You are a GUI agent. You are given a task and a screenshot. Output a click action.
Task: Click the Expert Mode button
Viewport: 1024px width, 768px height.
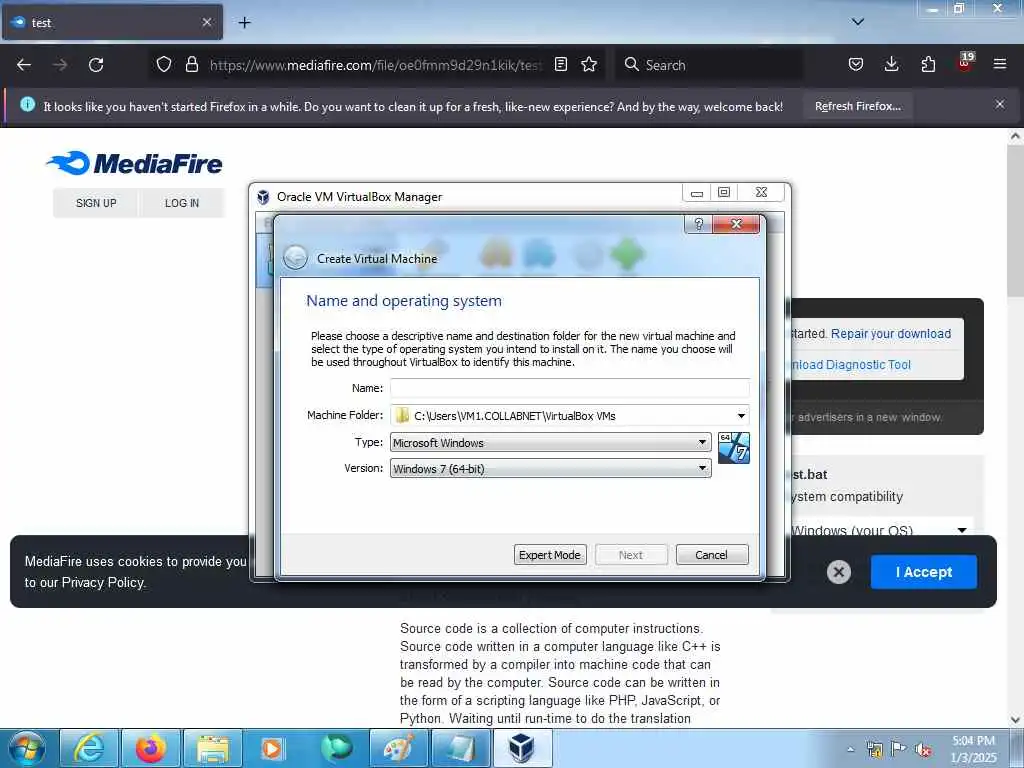pyautogui.click(x=550, y=554)
